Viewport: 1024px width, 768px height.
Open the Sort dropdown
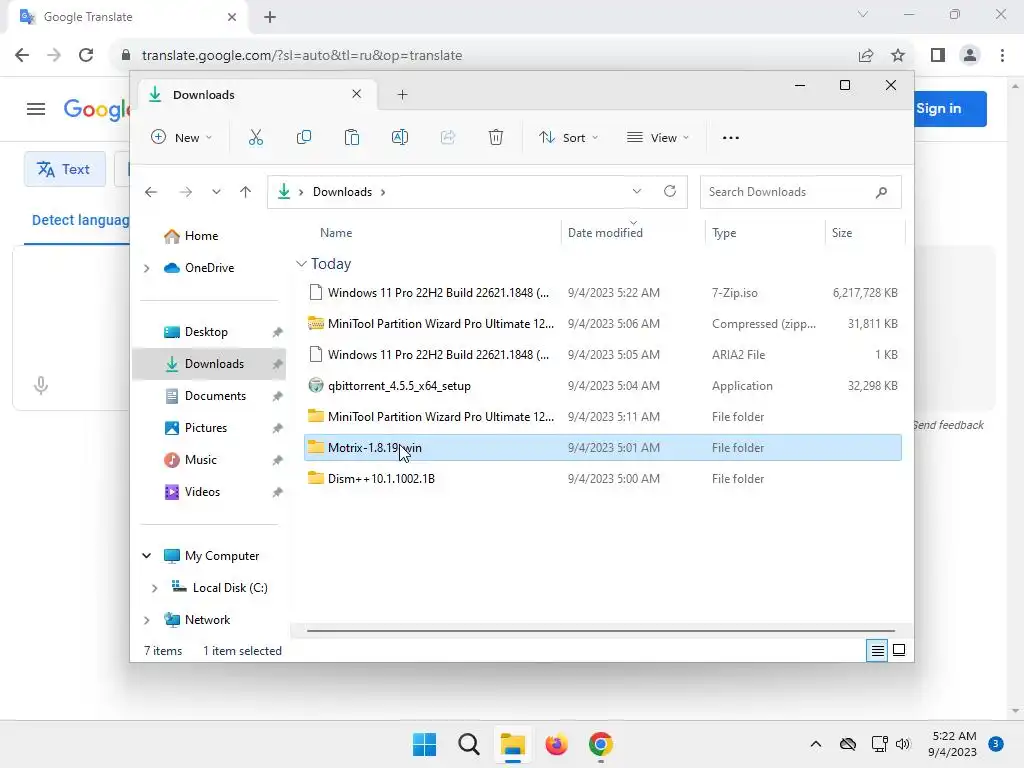tap(568, 138)
